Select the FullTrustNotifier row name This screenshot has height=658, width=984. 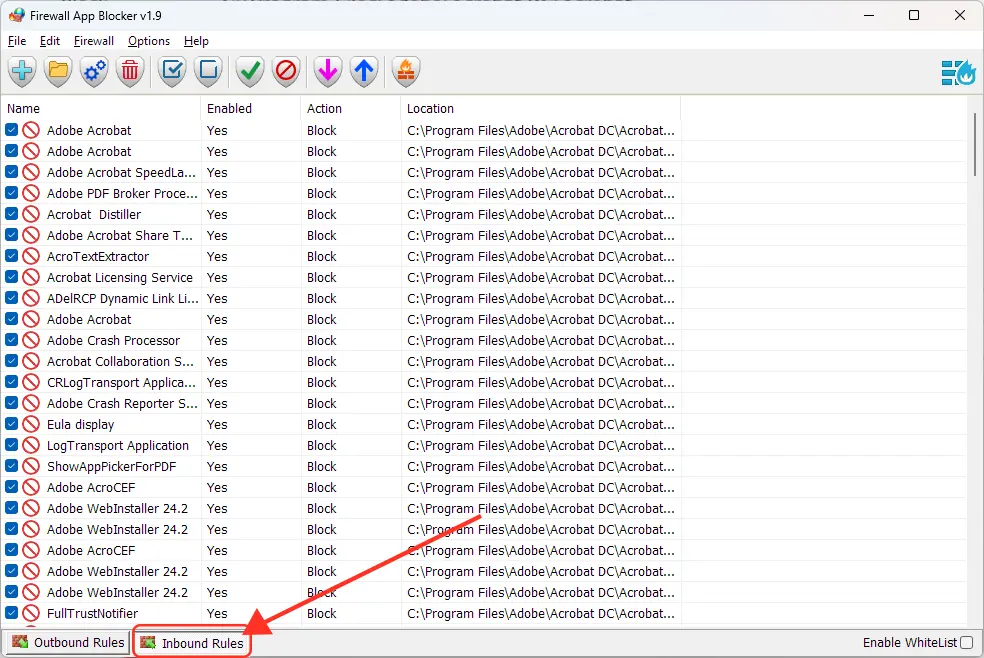(92, 613)
